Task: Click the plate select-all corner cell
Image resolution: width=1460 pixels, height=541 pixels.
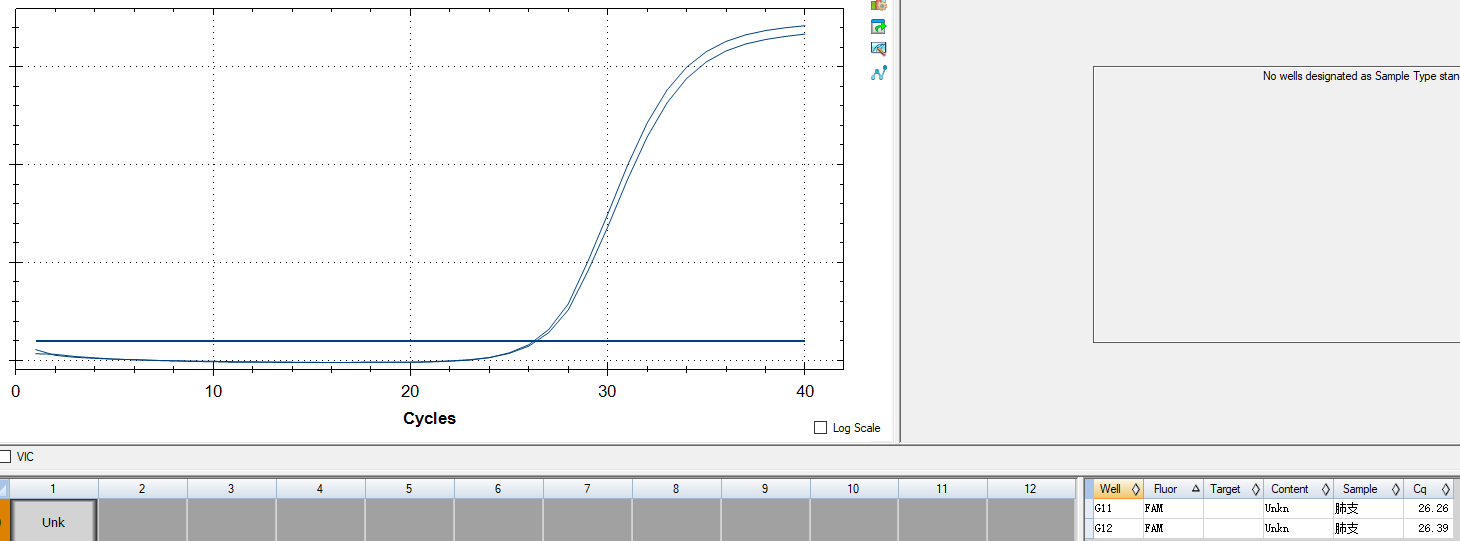Action: point(5,489)
